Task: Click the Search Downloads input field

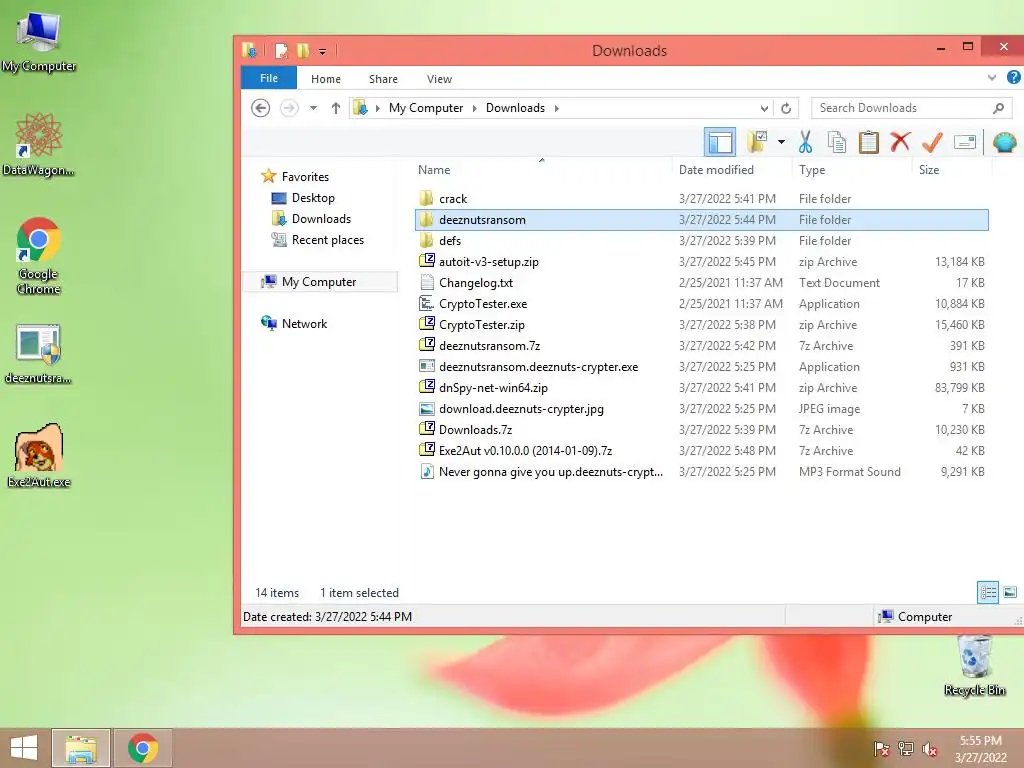Action: 902,108
